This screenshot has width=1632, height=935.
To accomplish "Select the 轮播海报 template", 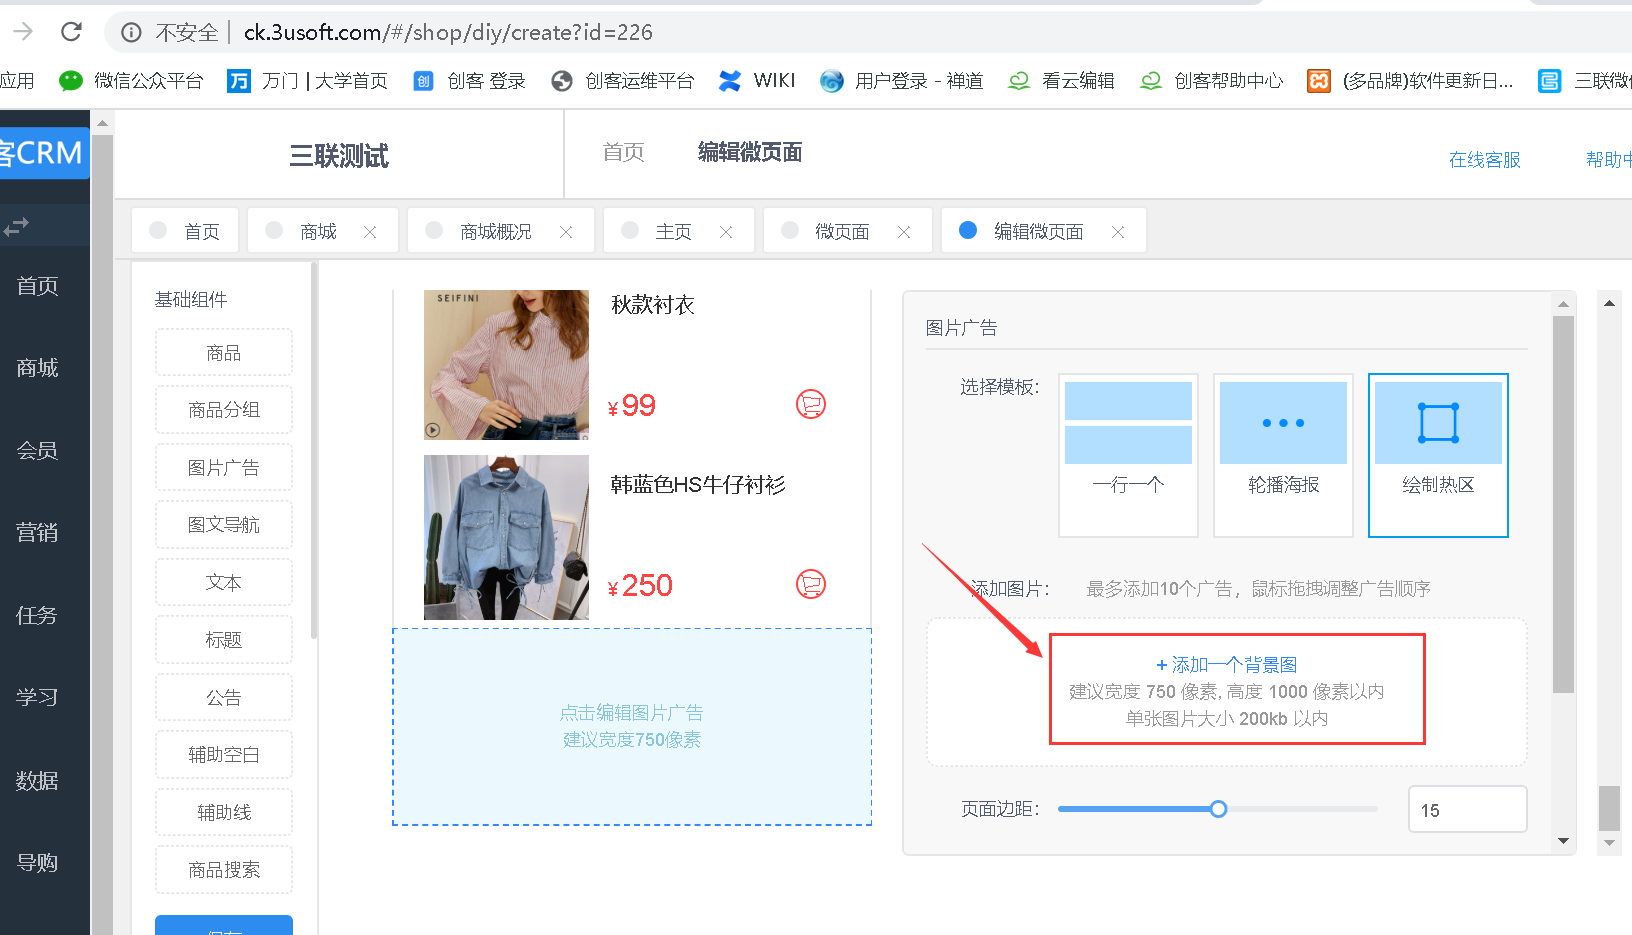I will [1283, 455].
